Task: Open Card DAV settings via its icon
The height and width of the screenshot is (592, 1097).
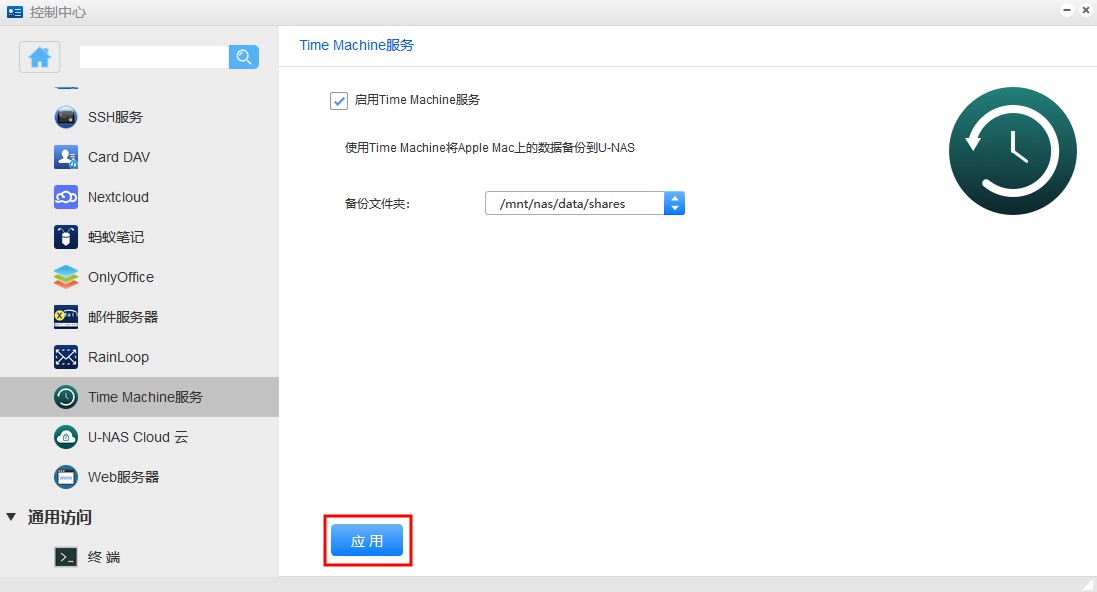Action: (65, 157)
